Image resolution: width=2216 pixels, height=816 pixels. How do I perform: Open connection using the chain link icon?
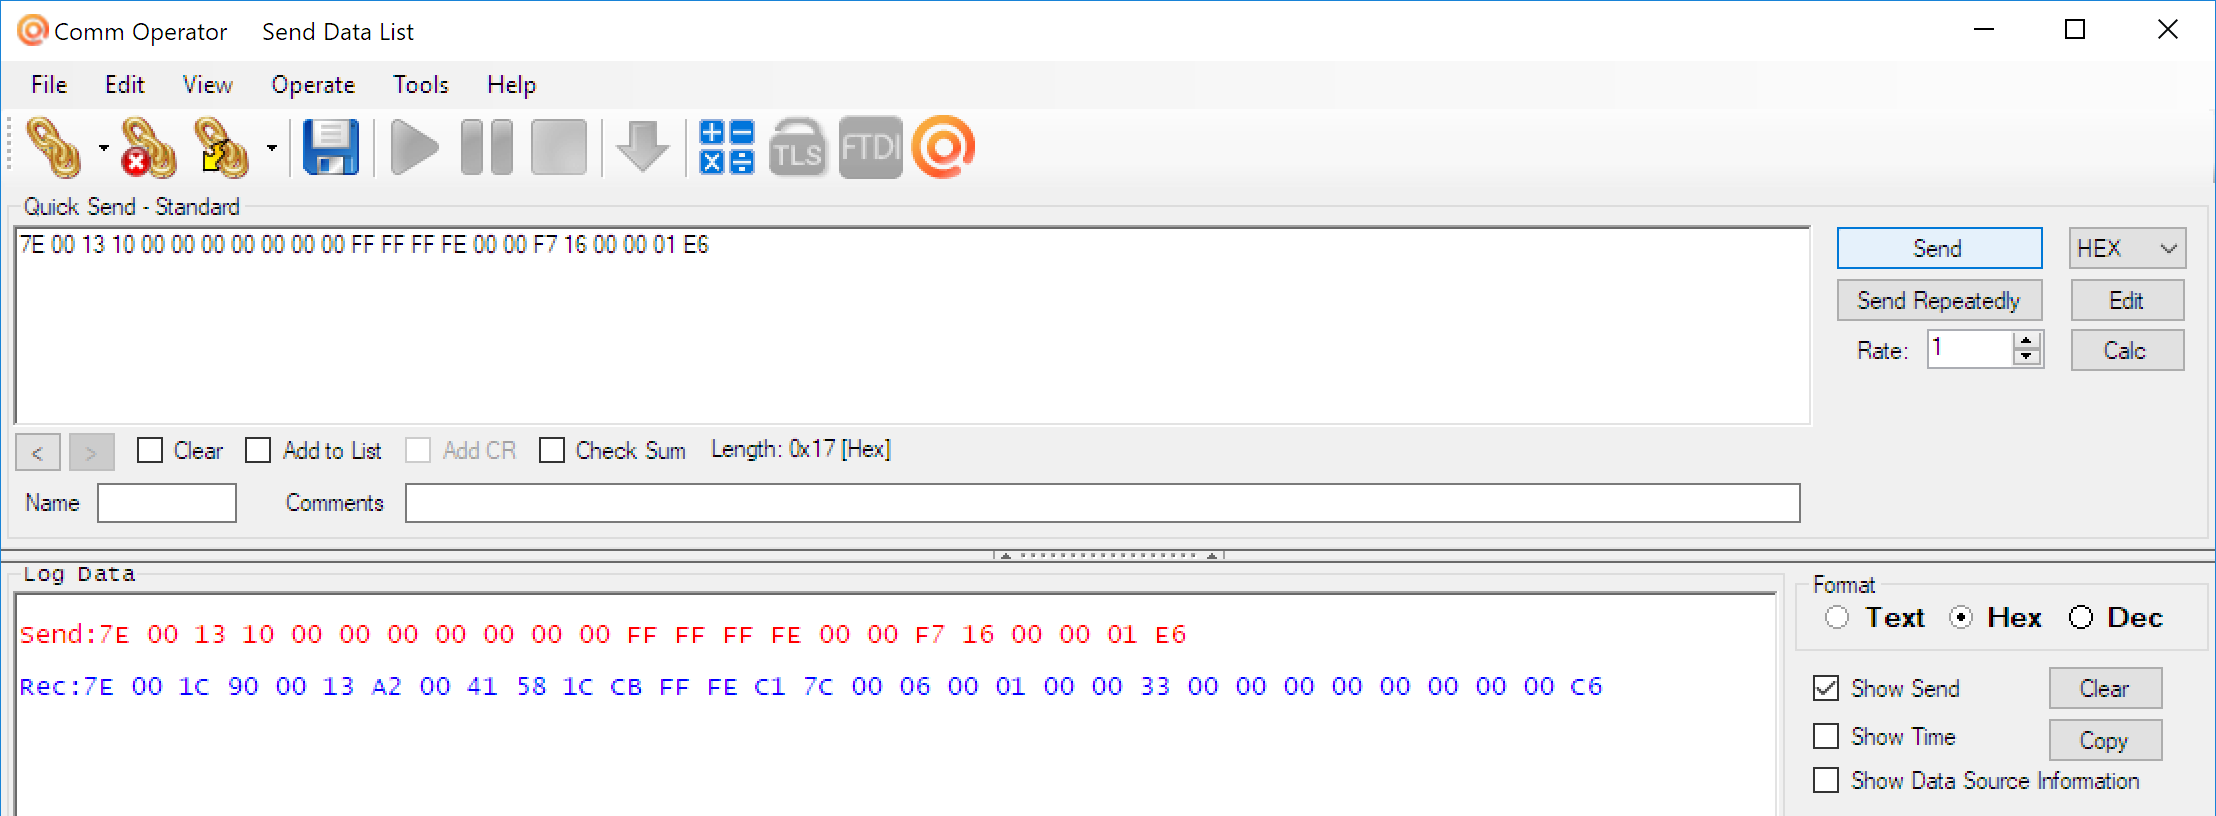pos(54,147)
